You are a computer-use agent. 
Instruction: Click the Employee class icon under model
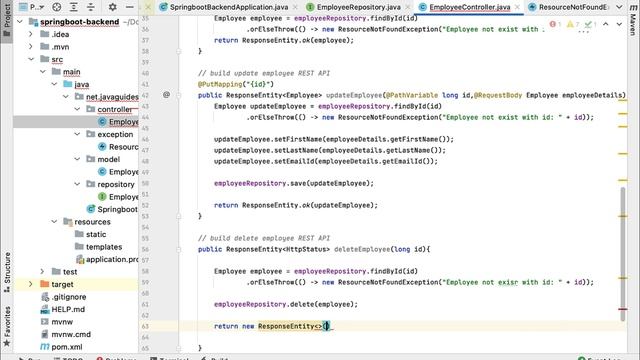pyautogui.click(x=102, y=172)
